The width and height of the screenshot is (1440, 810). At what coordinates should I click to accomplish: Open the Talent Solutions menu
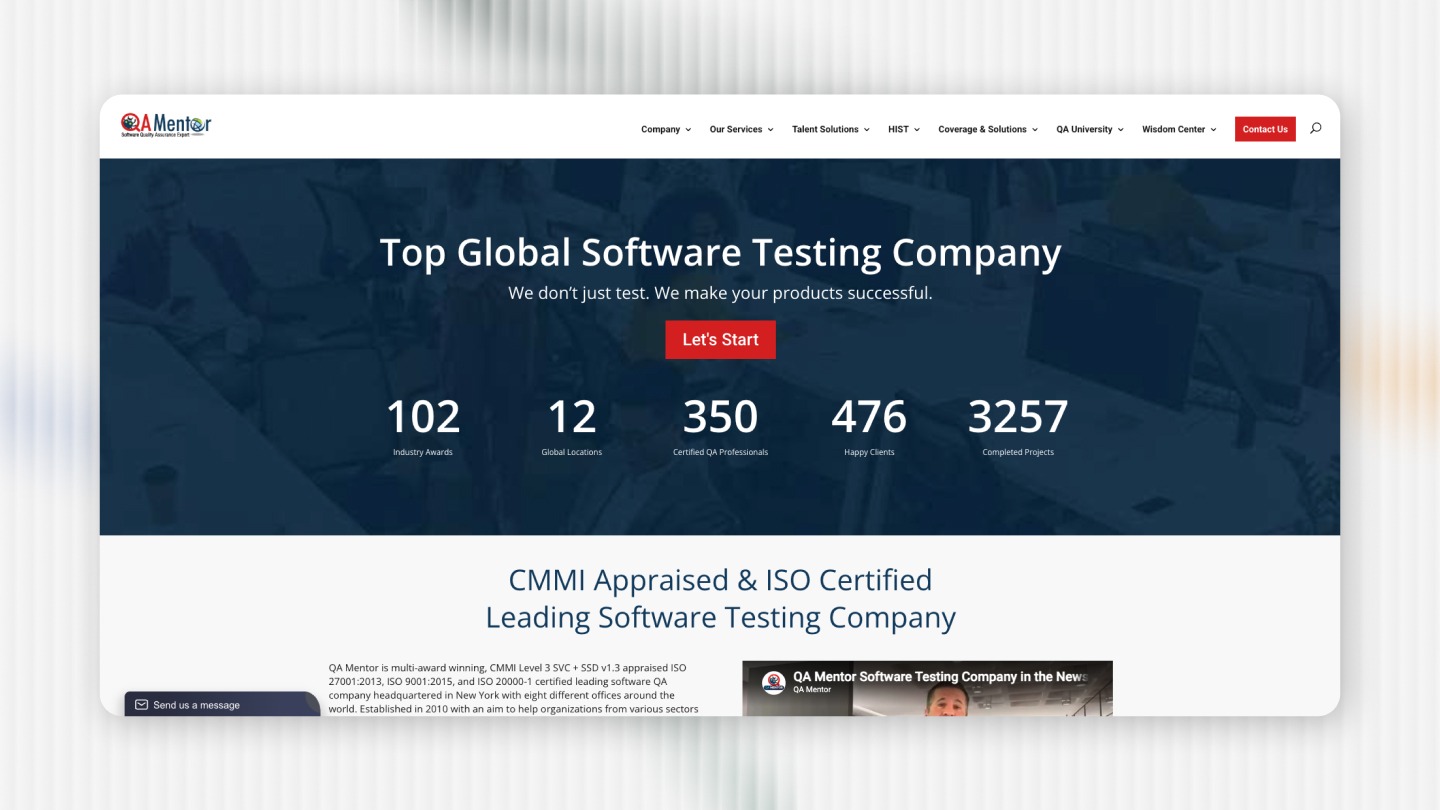point(830,129)
